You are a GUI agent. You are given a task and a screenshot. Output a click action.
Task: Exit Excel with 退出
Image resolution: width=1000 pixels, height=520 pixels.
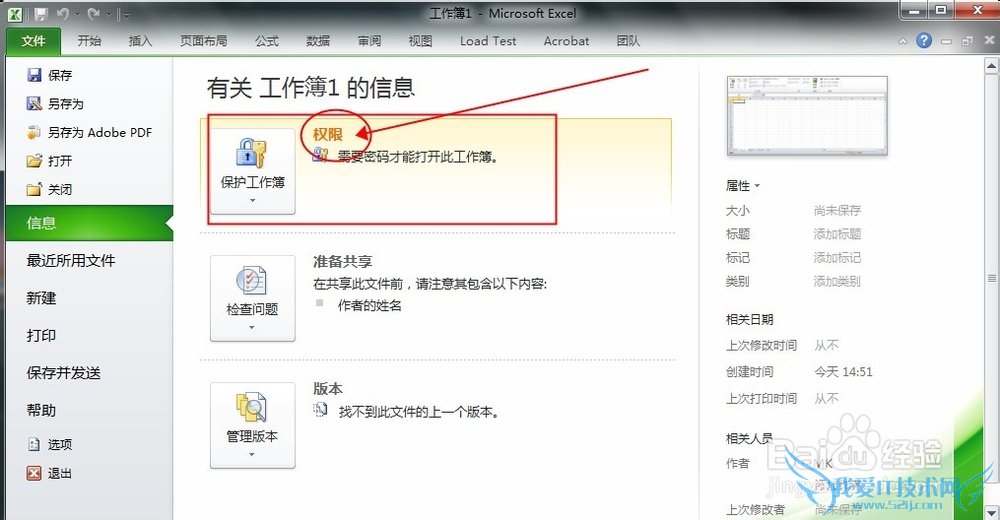coord(50,473)
